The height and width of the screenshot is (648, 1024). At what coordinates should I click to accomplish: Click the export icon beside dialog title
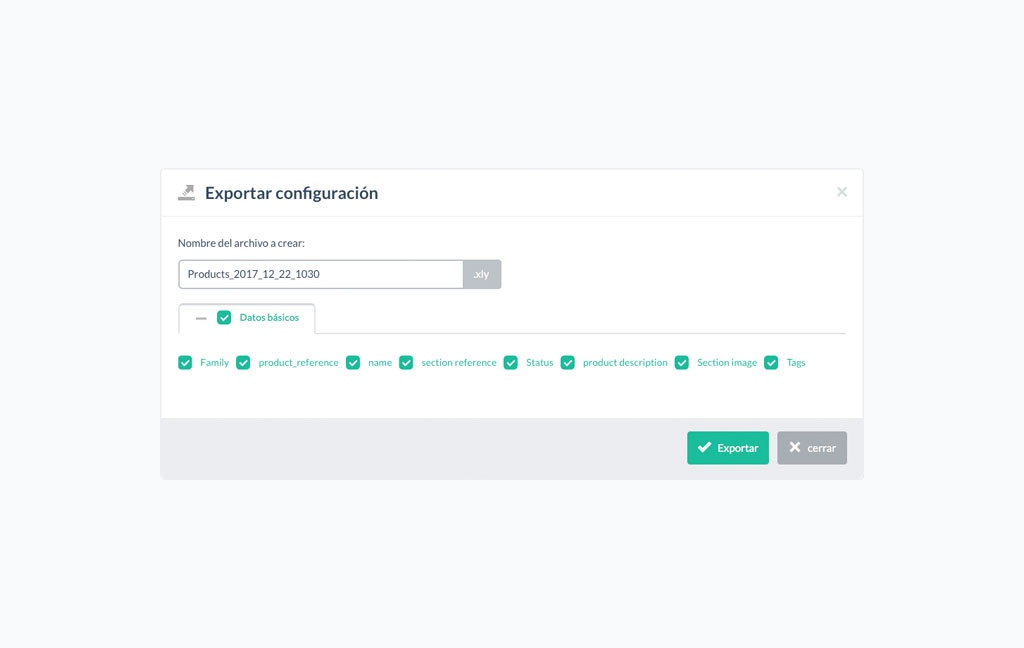click(x=186, y=193)
